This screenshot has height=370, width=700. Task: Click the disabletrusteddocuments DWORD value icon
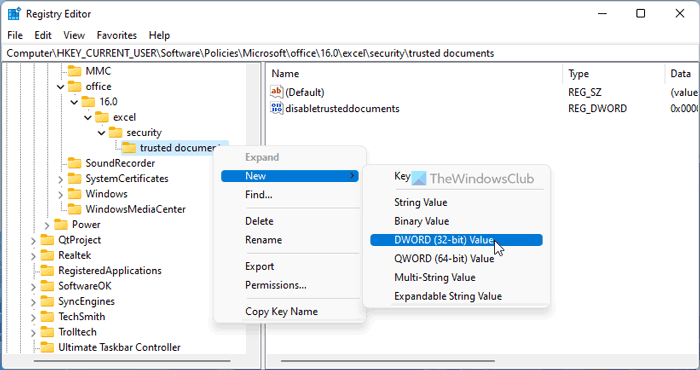(x=277, y=108)
